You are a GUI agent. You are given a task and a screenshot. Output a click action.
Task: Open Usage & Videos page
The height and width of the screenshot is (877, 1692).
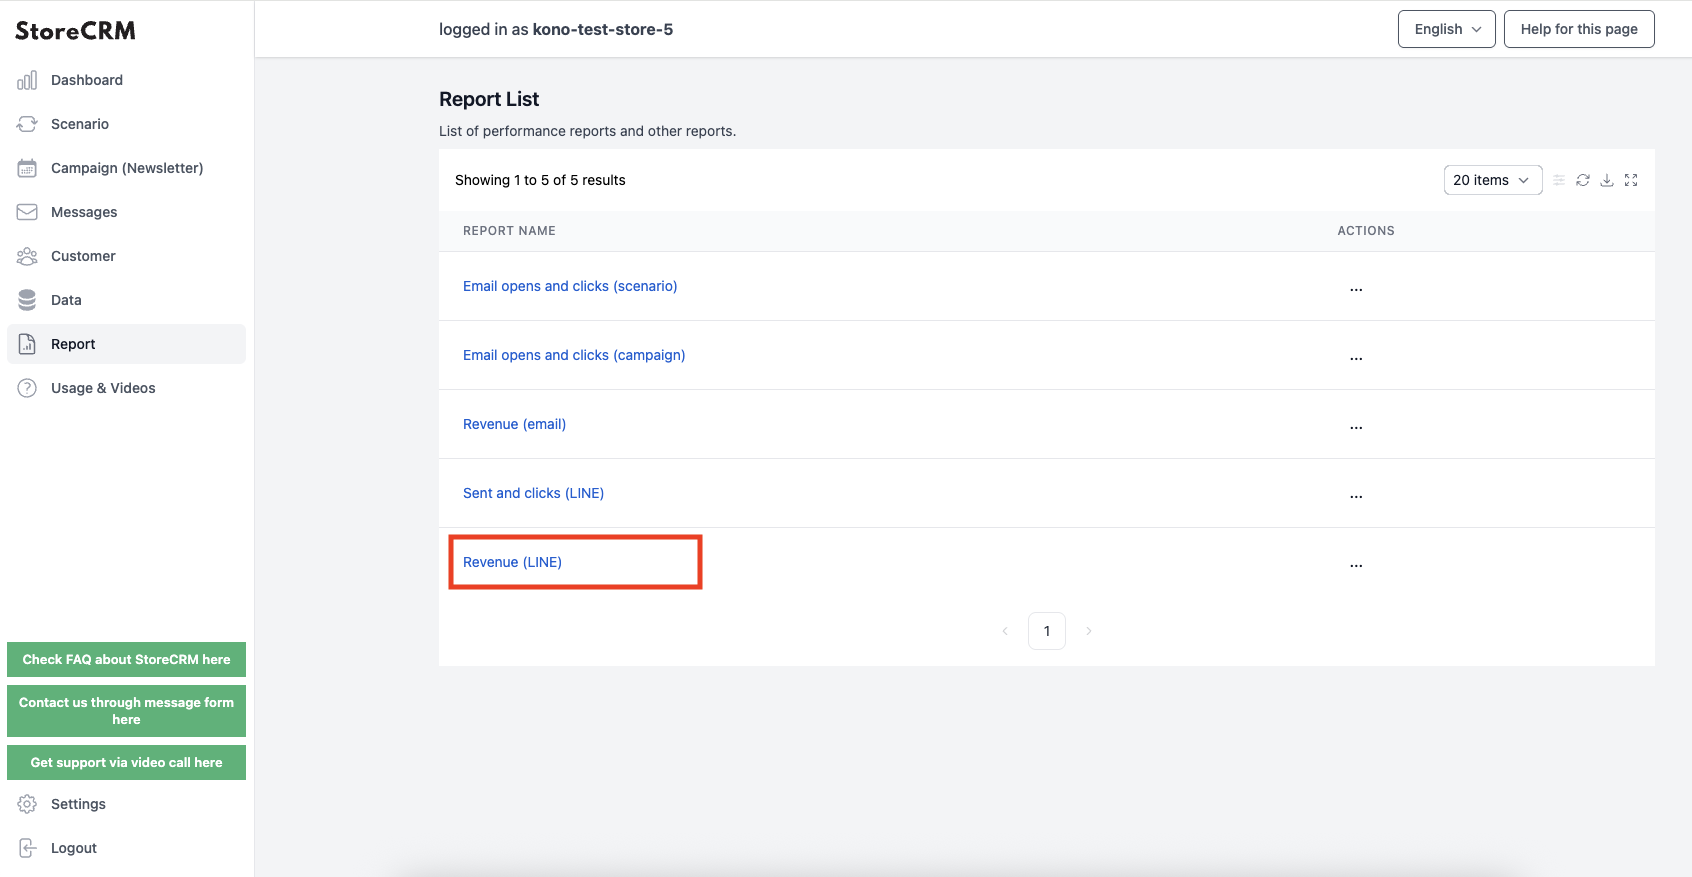pyautogui.click(x=126, y=388)
